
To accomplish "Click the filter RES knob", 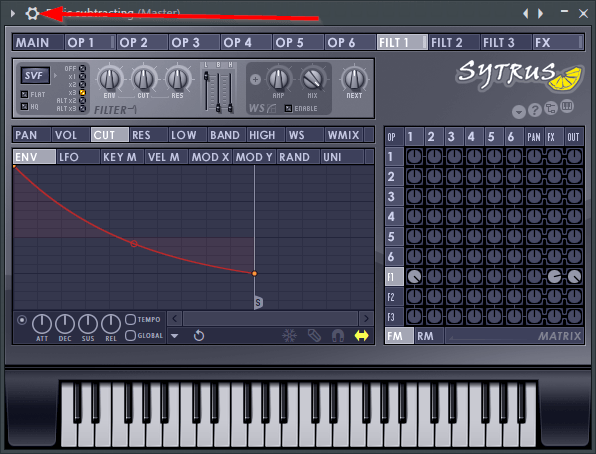I will pyautogui.click(x=177, y=78).
